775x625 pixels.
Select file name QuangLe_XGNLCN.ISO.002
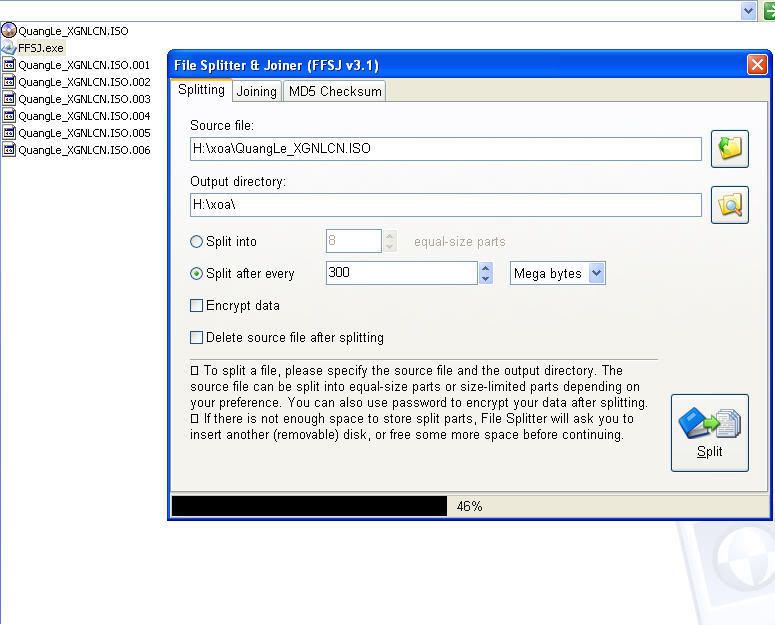[x=84, y=82]
